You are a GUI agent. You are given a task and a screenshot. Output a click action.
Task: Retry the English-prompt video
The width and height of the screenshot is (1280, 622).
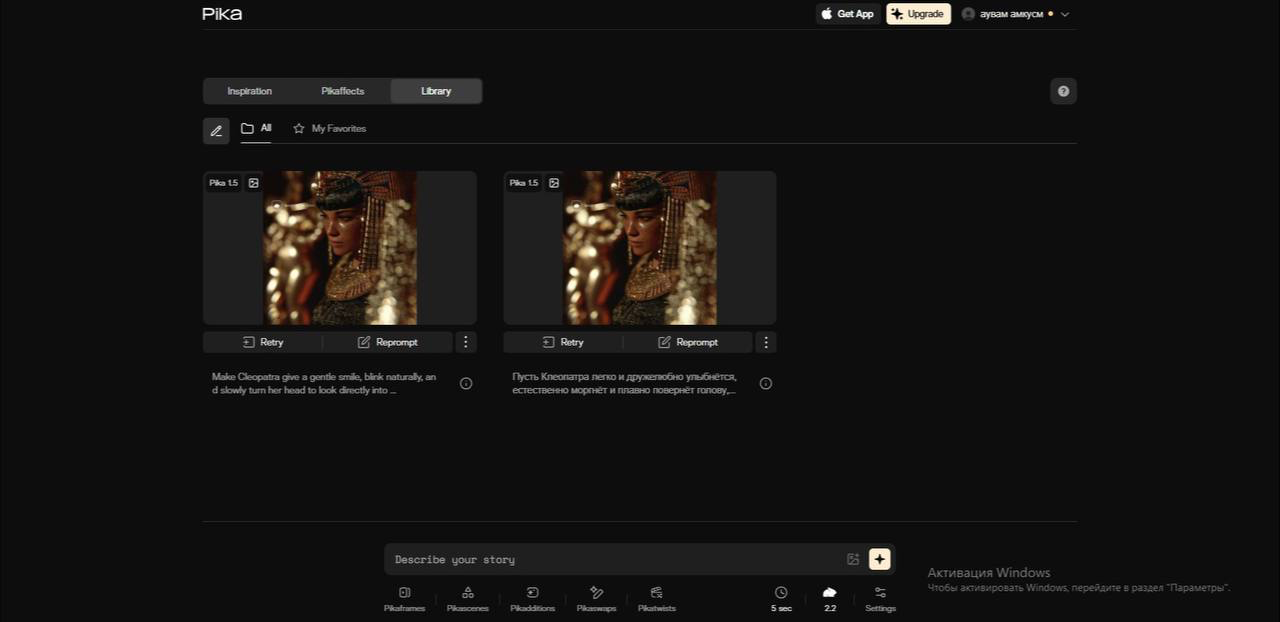(263, 342)
